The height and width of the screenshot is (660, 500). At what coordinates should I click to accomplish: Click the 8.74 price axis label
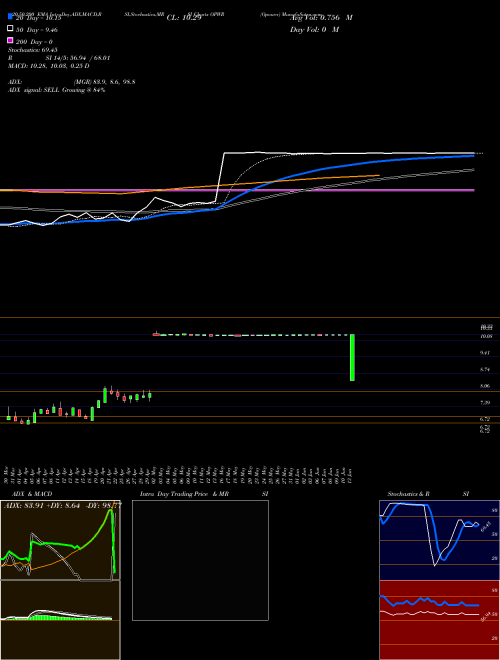point(485,370)
